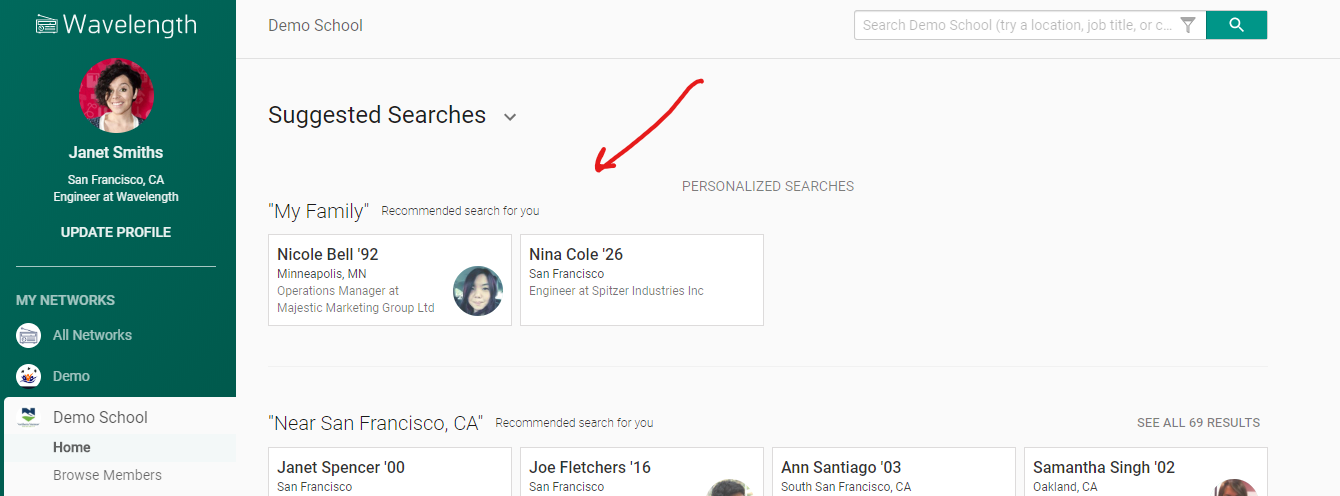The width and height of the screenshot is (1340, 496).
Task: Open the All Networks icon
Action: [28, 335]
